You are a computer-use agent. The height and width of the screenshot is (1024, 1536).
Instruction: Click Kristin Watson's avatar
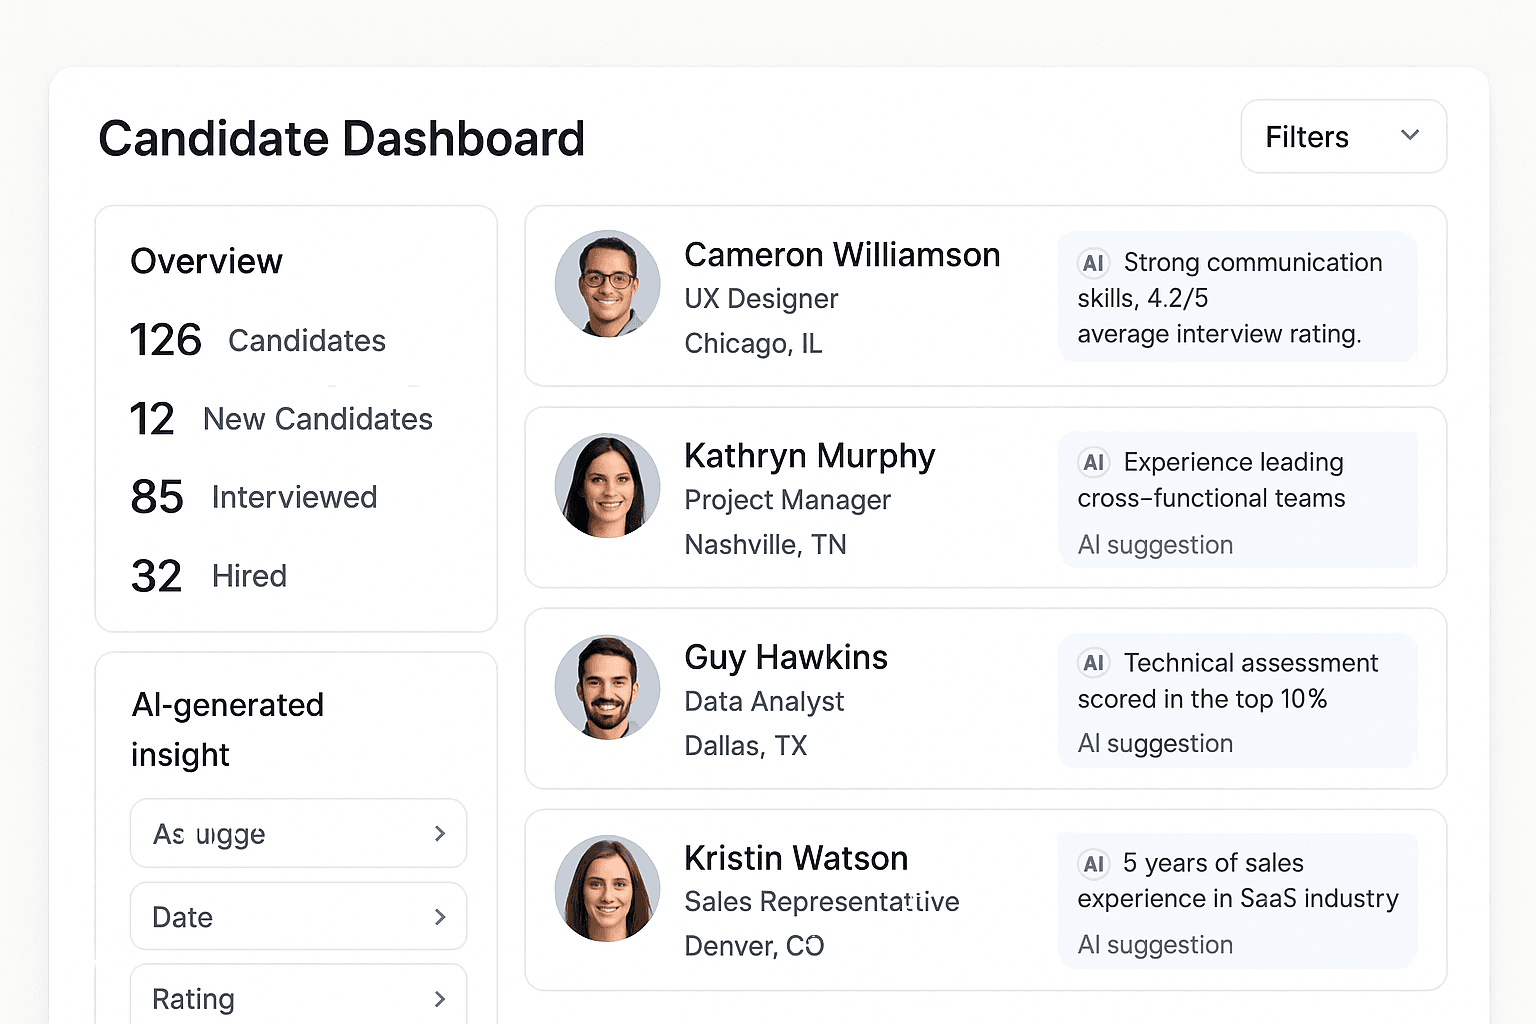coord(607,888)
